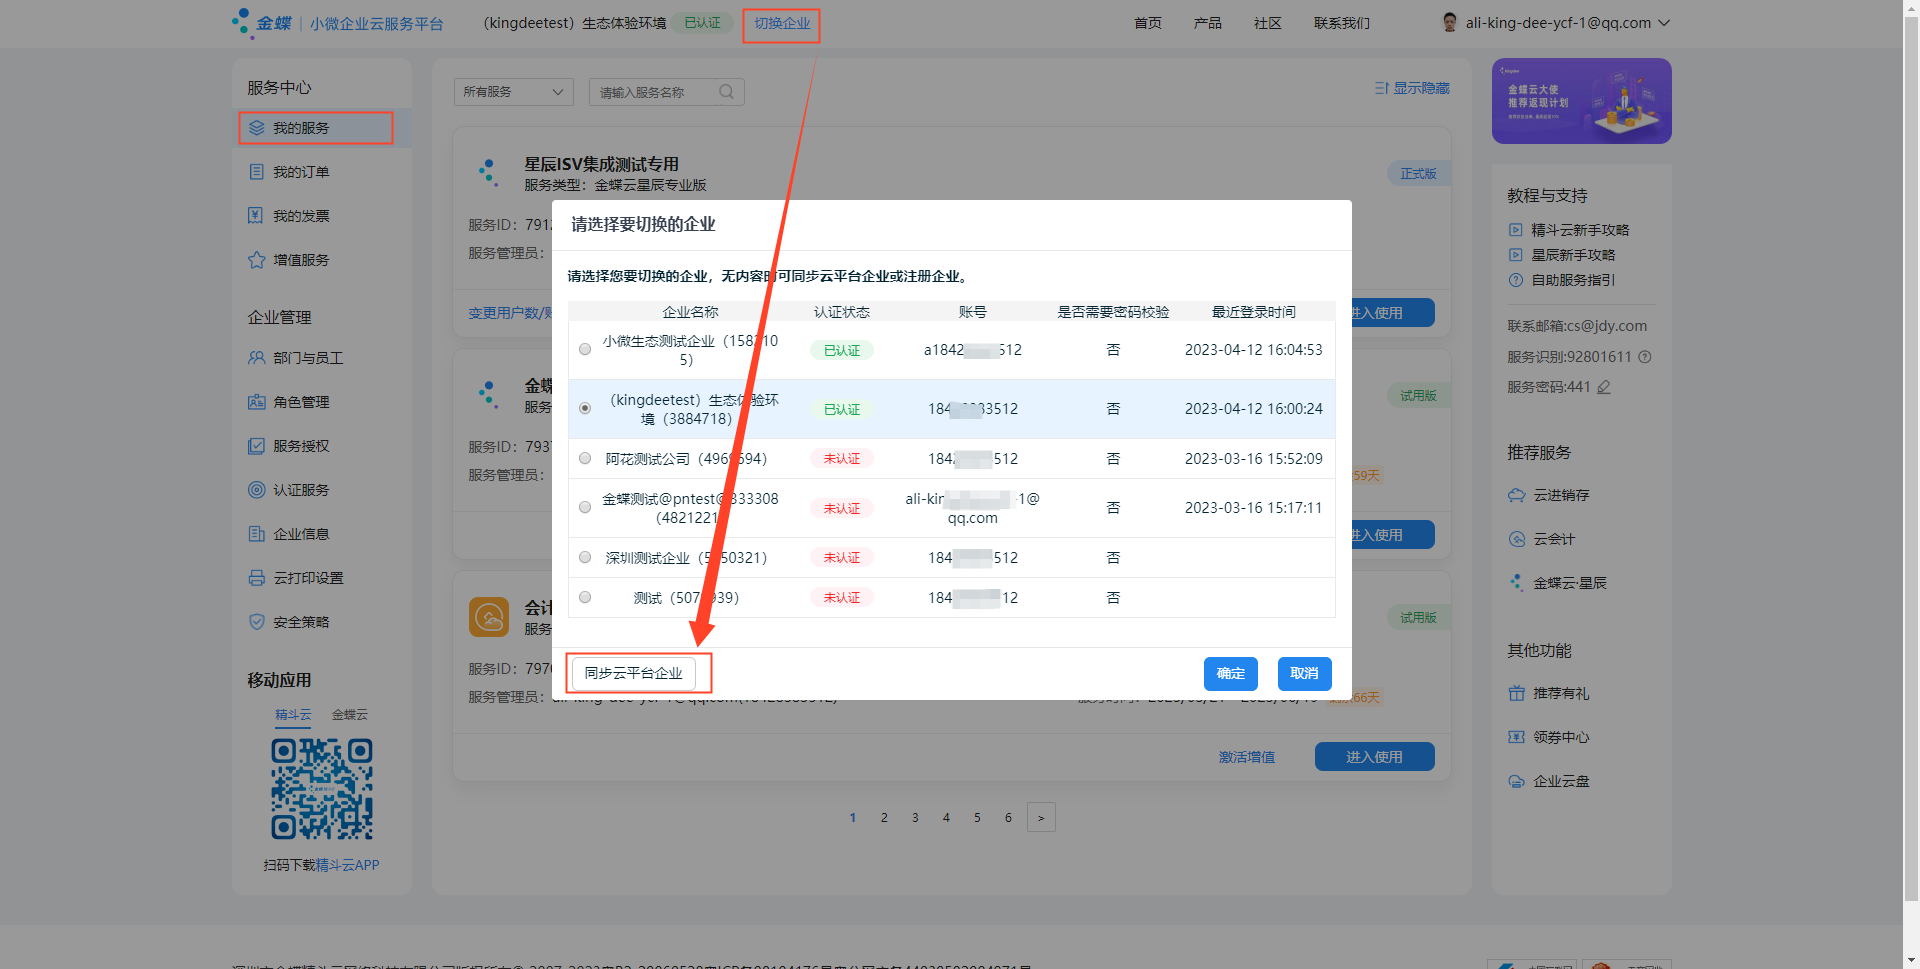Select the 深圳测试企业 radio button

click(x=585, y=557)
